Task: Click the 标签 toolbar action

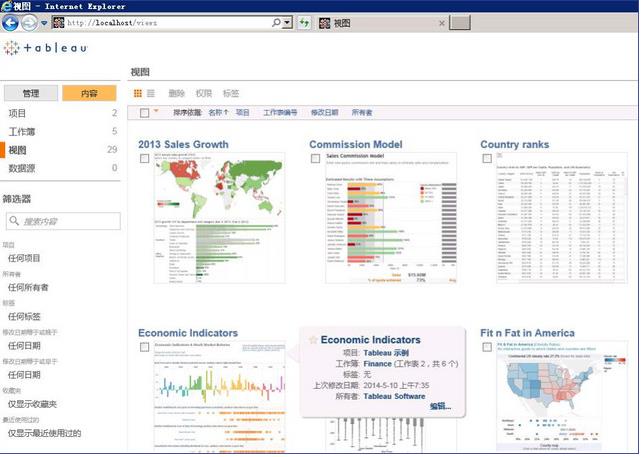Action: (x=231, y=93)
